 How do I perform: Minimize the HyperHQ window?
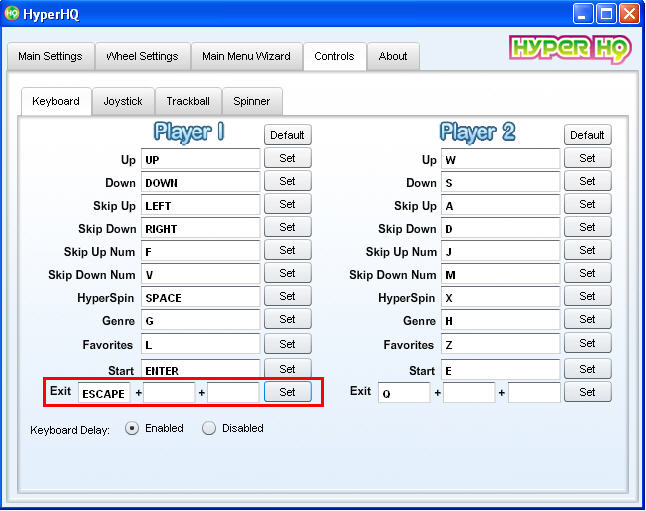(583, 14)
